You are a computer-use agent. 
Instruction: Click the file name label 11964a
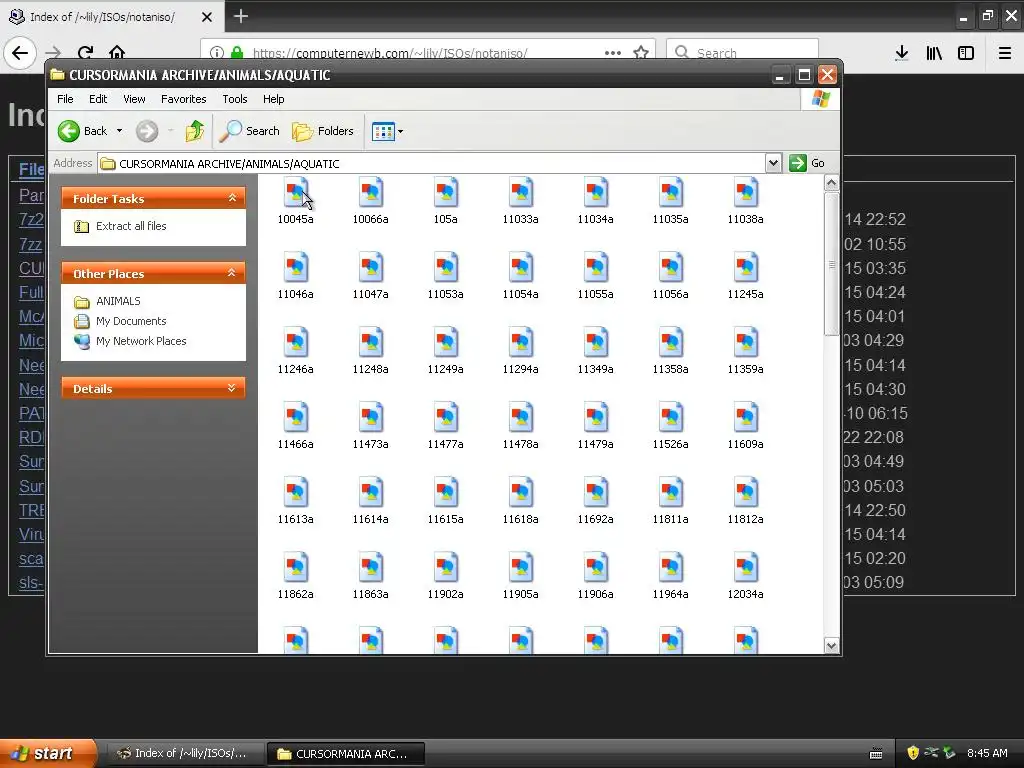point(671,595)
